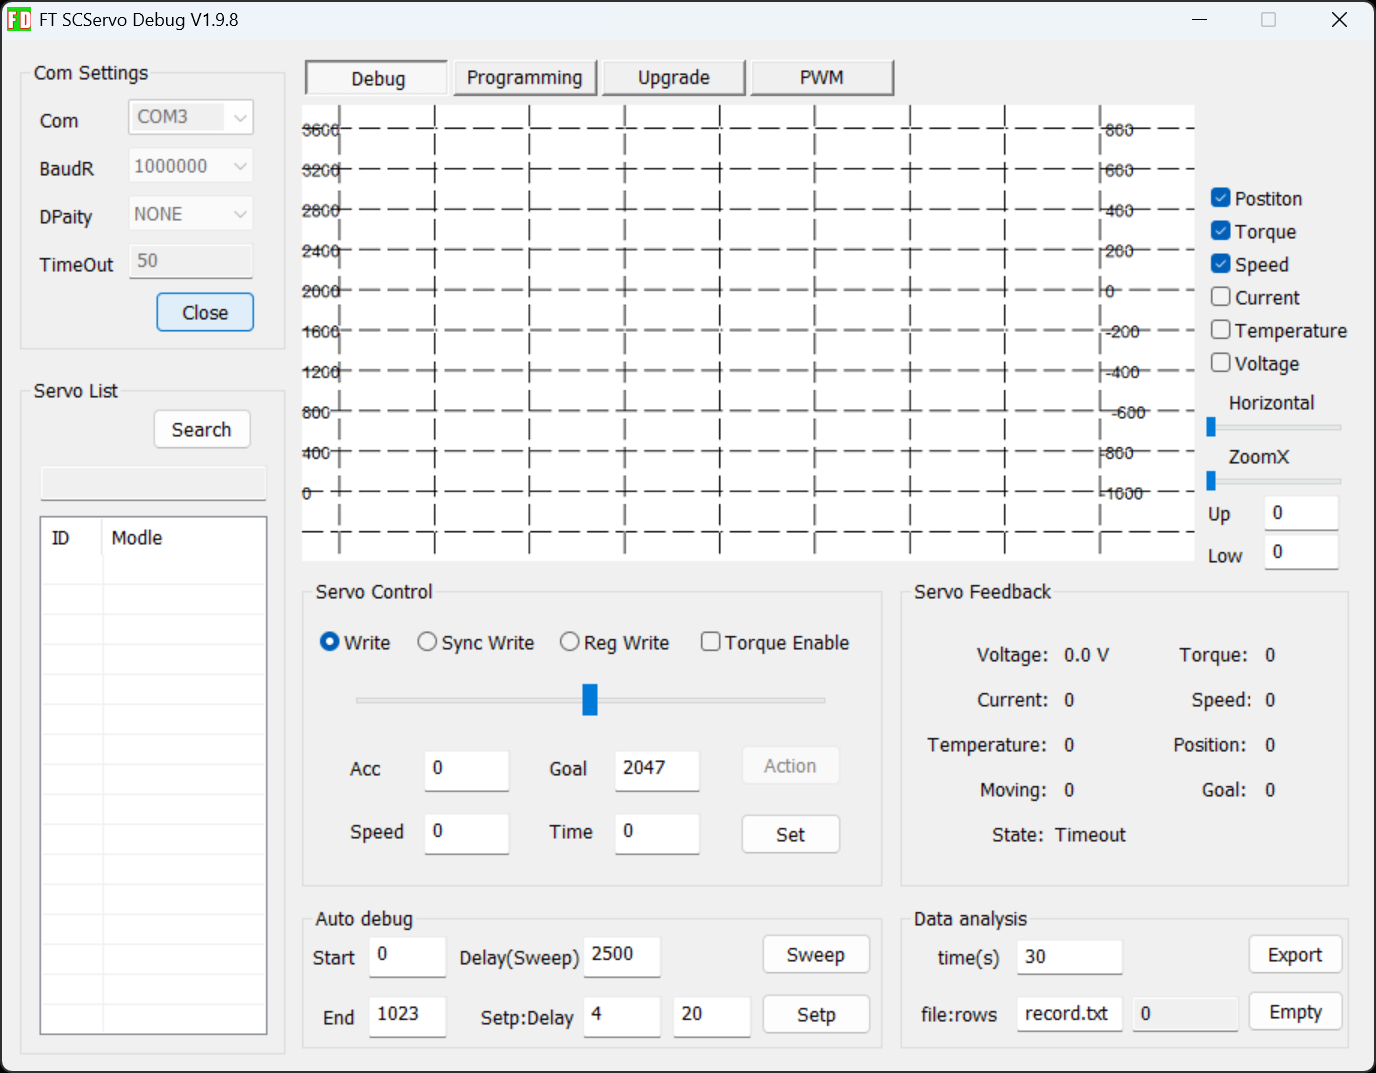Click the Empty button
The image size is (1376, 1073).
coord(1295,1012)
